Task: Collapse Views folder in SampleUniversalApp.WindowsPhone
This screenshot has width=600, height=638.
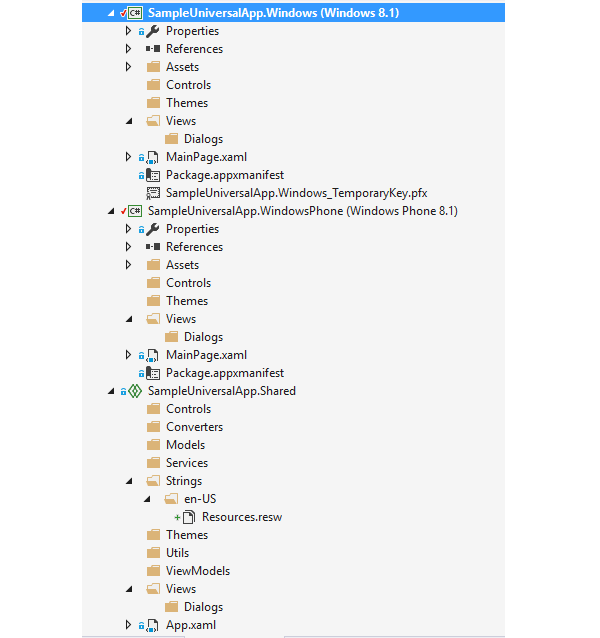Action: 129,319
